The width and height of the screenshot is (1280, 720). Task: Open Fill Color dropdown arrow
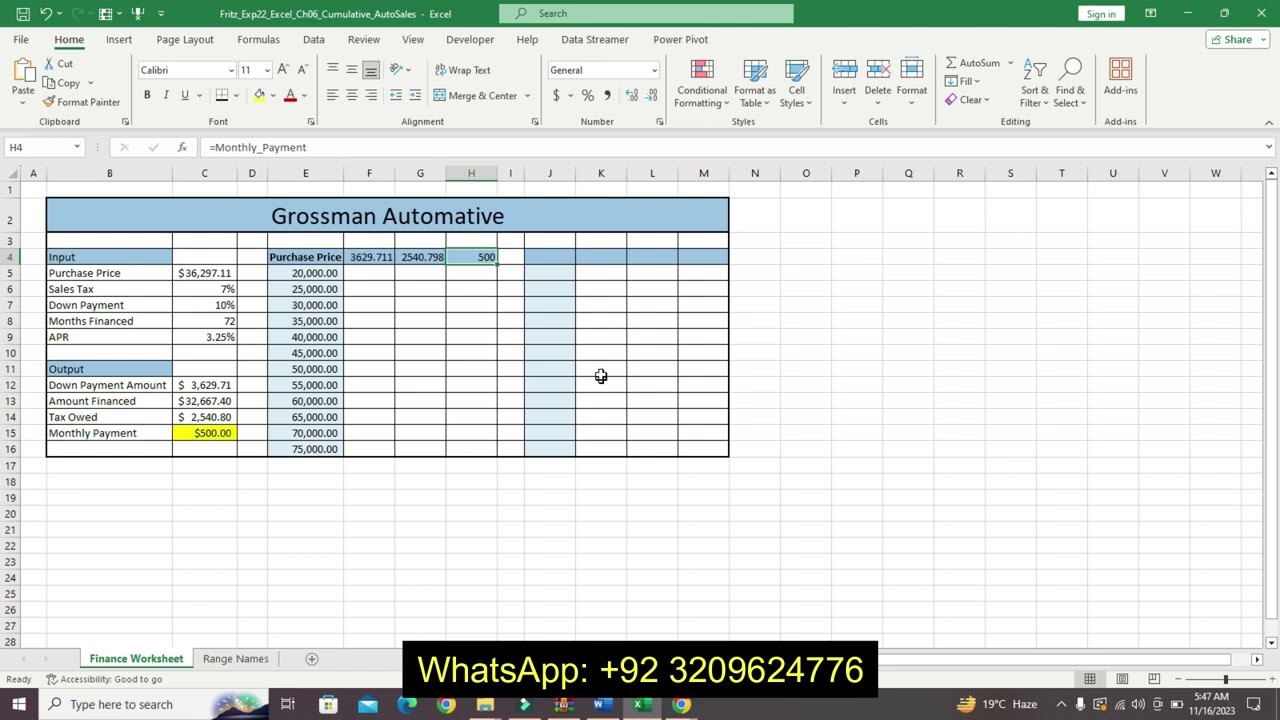pos(272,96)
